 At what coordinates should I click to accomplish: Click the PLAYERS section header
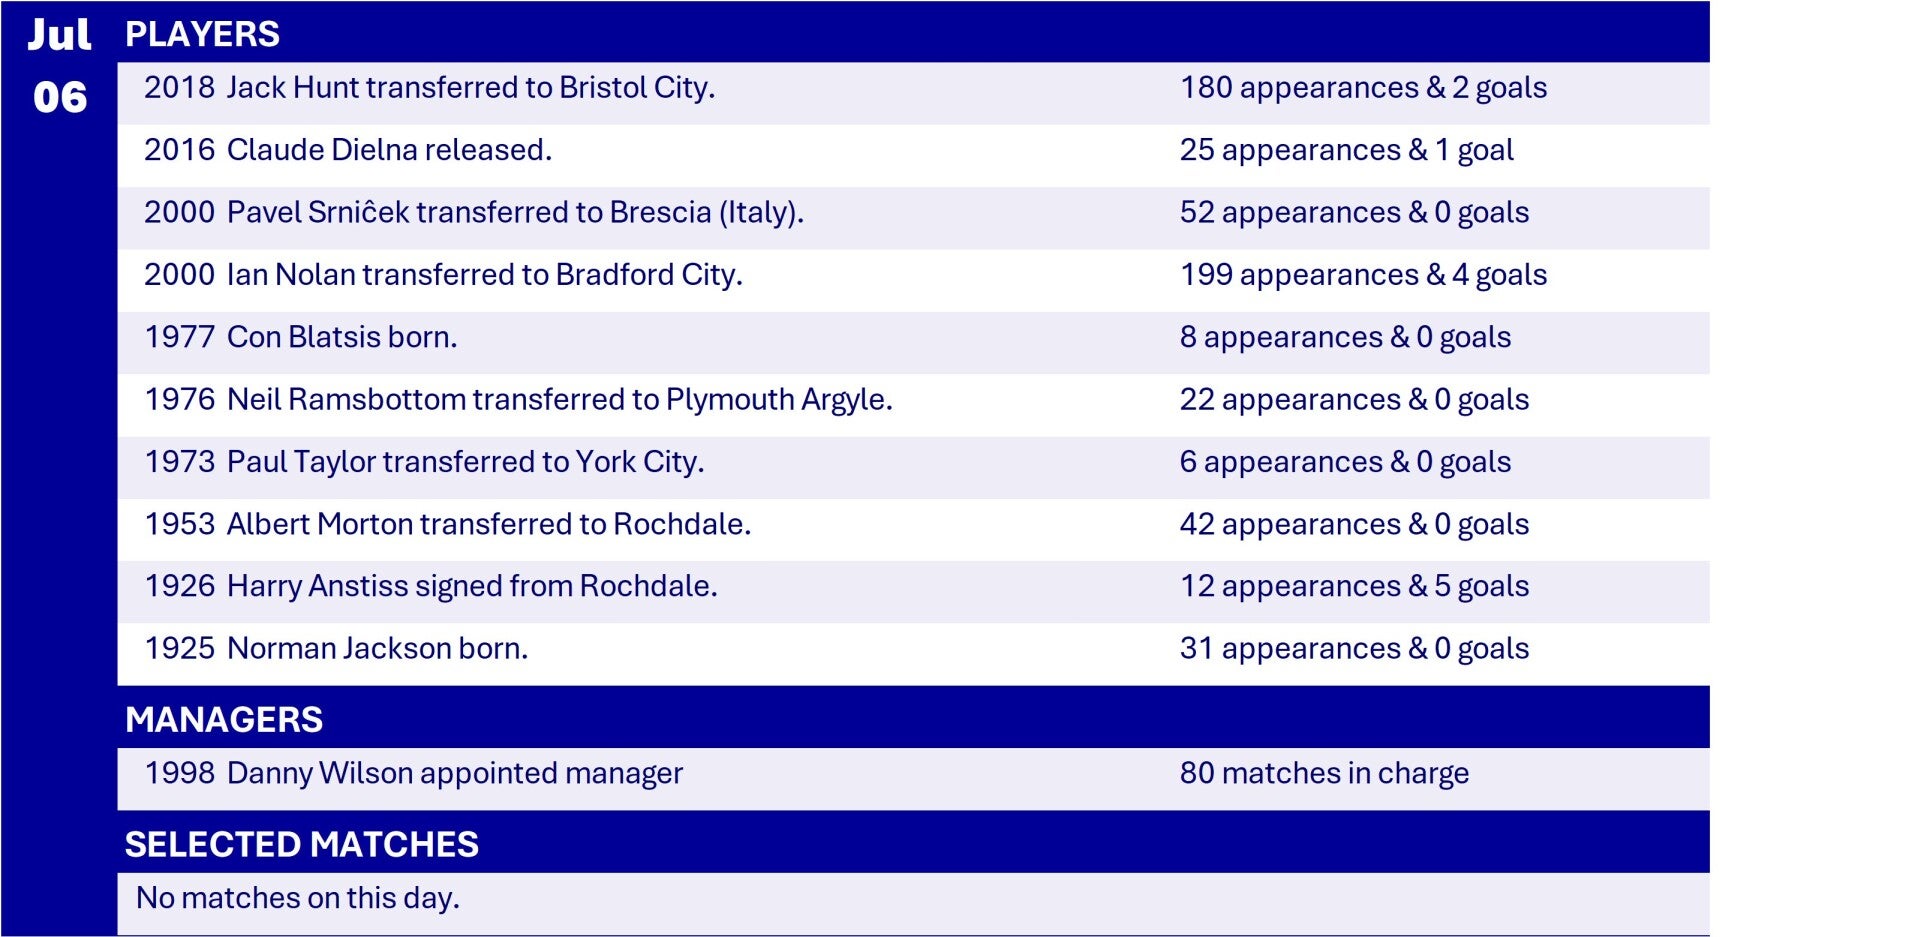pyautogui.click(x=202, y=34)
